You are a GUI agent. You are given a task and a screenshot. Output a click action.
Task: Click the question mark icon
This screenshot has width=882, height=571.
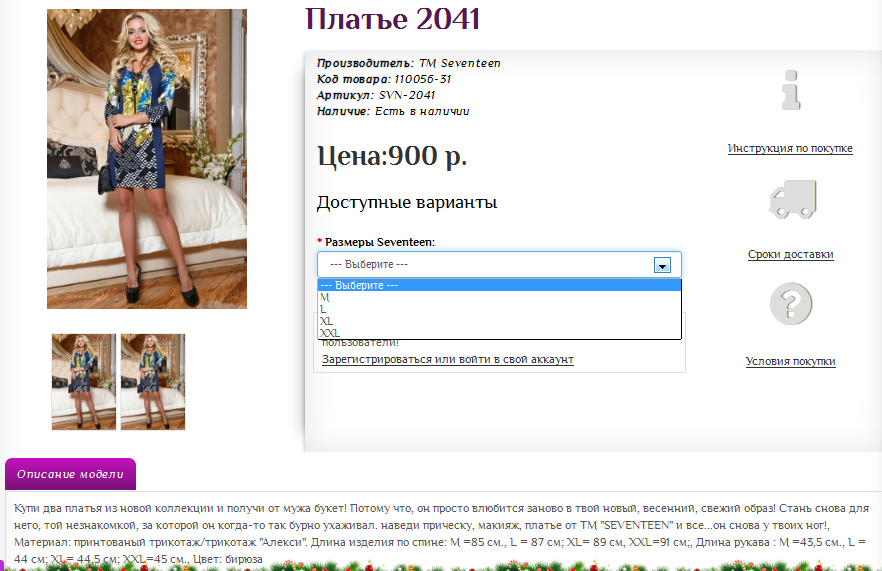tap(791, 304)
